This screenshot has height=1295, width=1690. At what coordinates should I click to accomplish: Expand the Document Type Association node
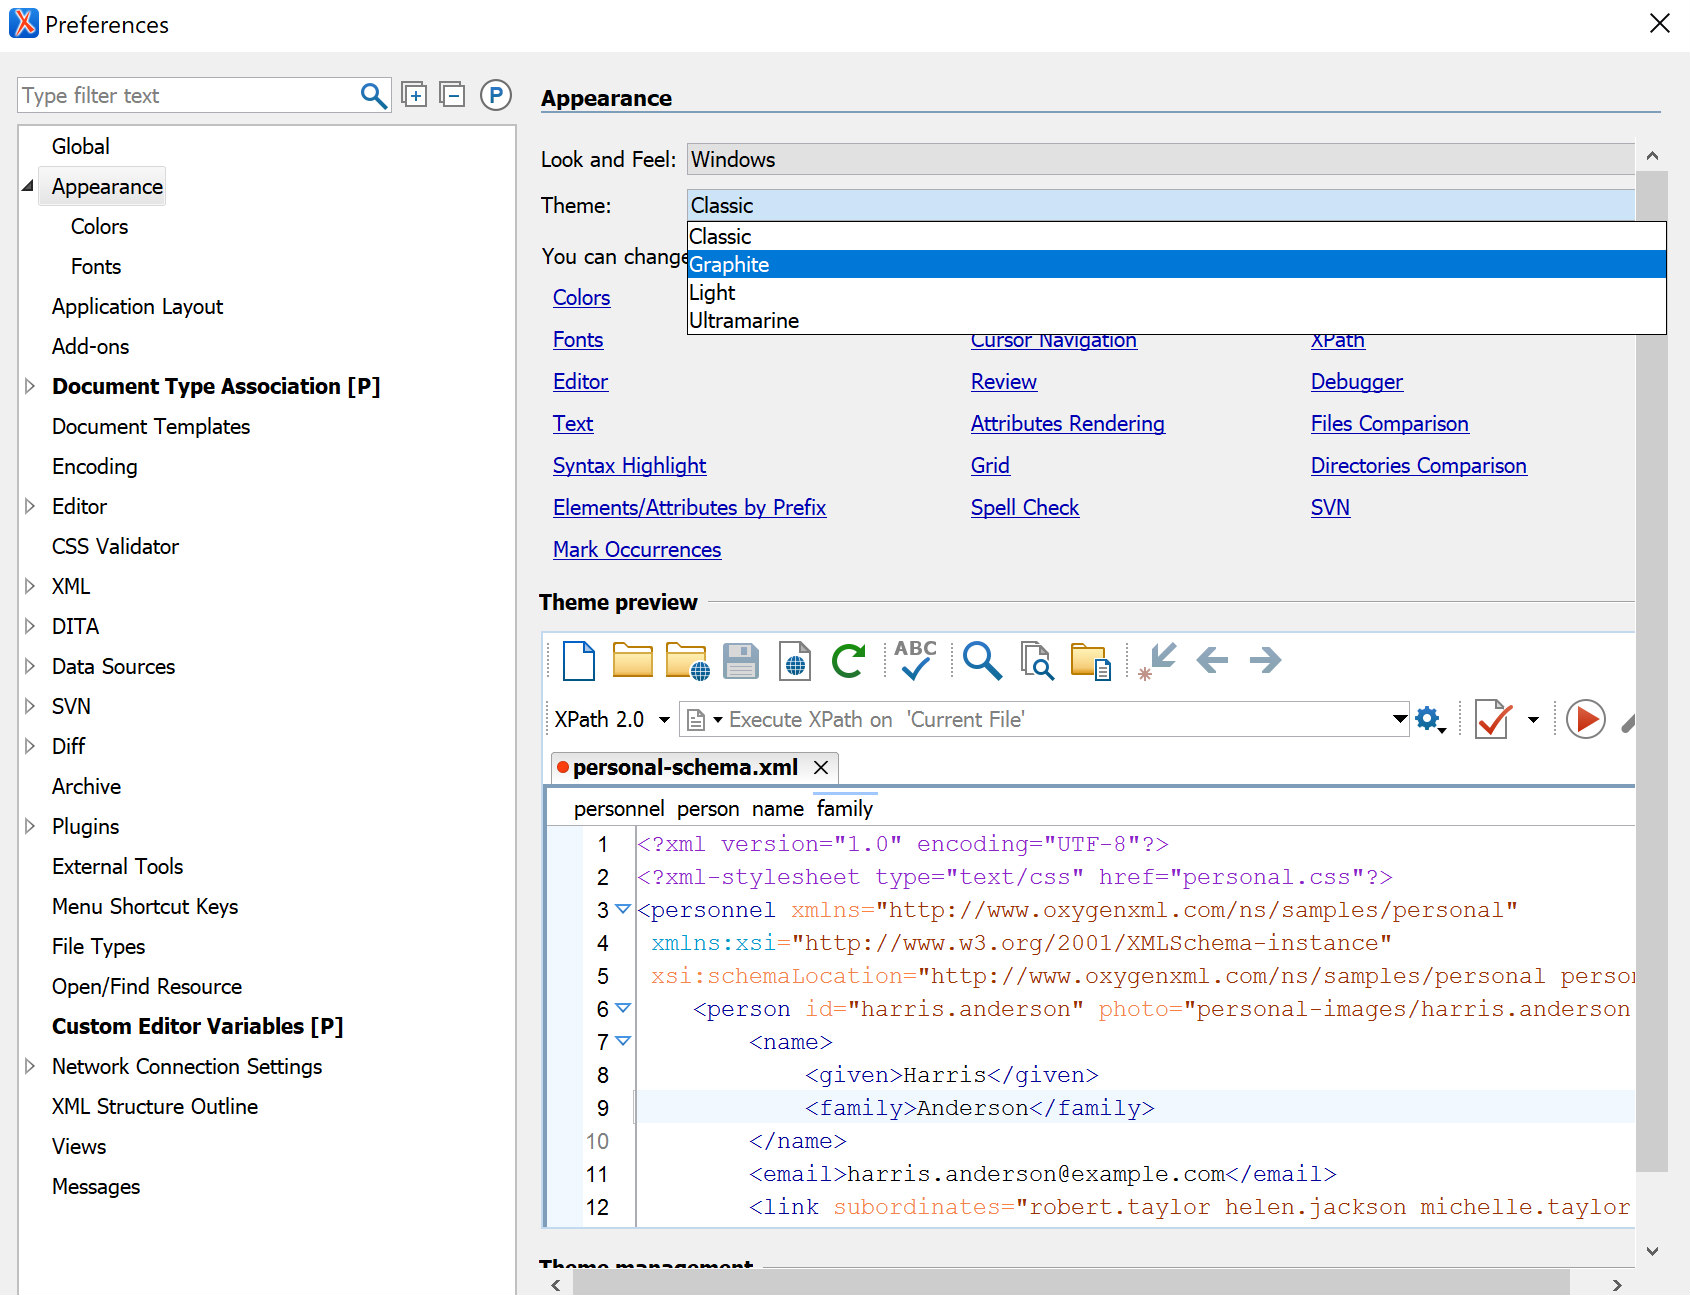tap(29, 386)
